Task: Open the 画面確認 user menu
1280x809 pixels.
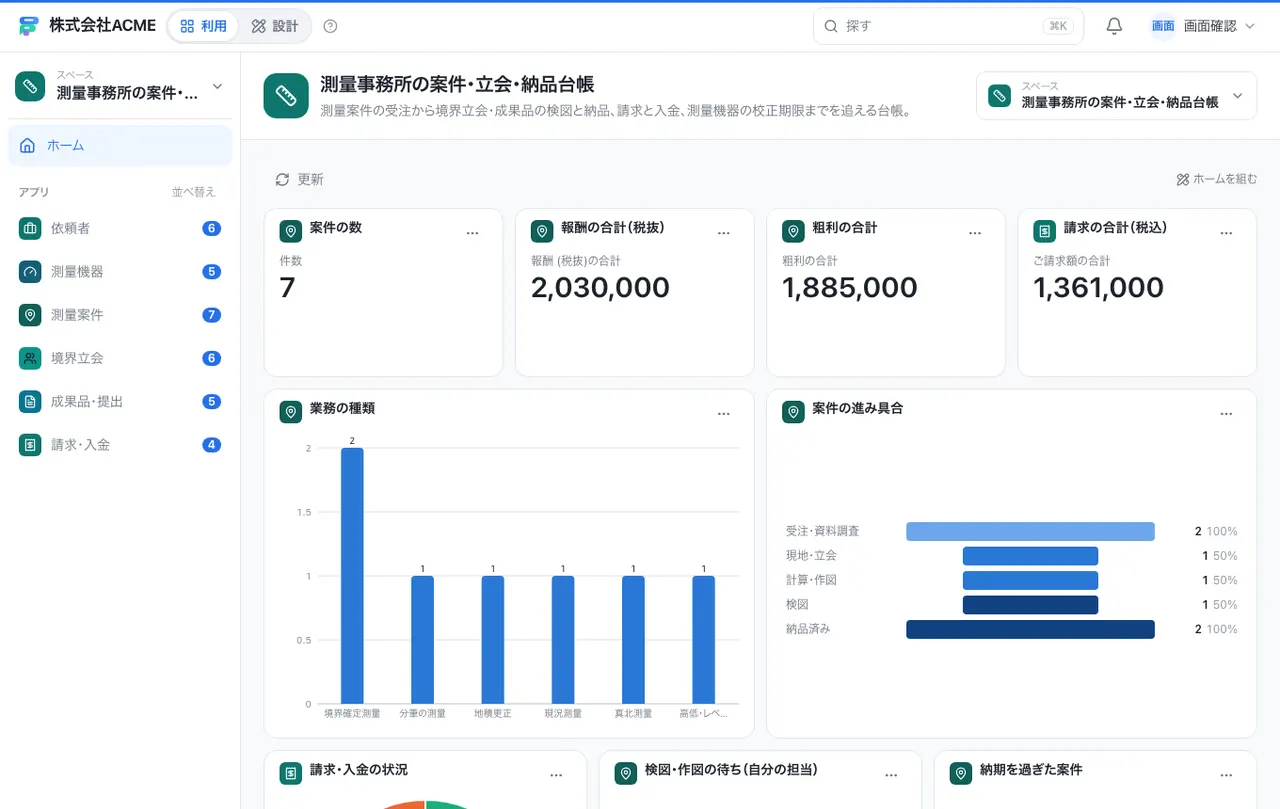Action: [1203, 26]
